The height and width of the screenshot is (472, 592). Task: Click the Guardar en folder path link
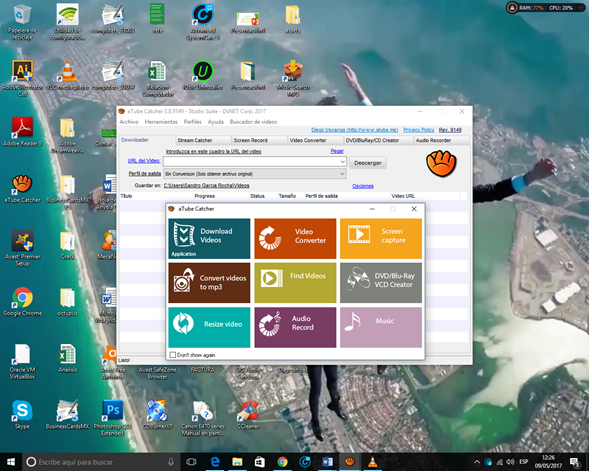point(207,186)
